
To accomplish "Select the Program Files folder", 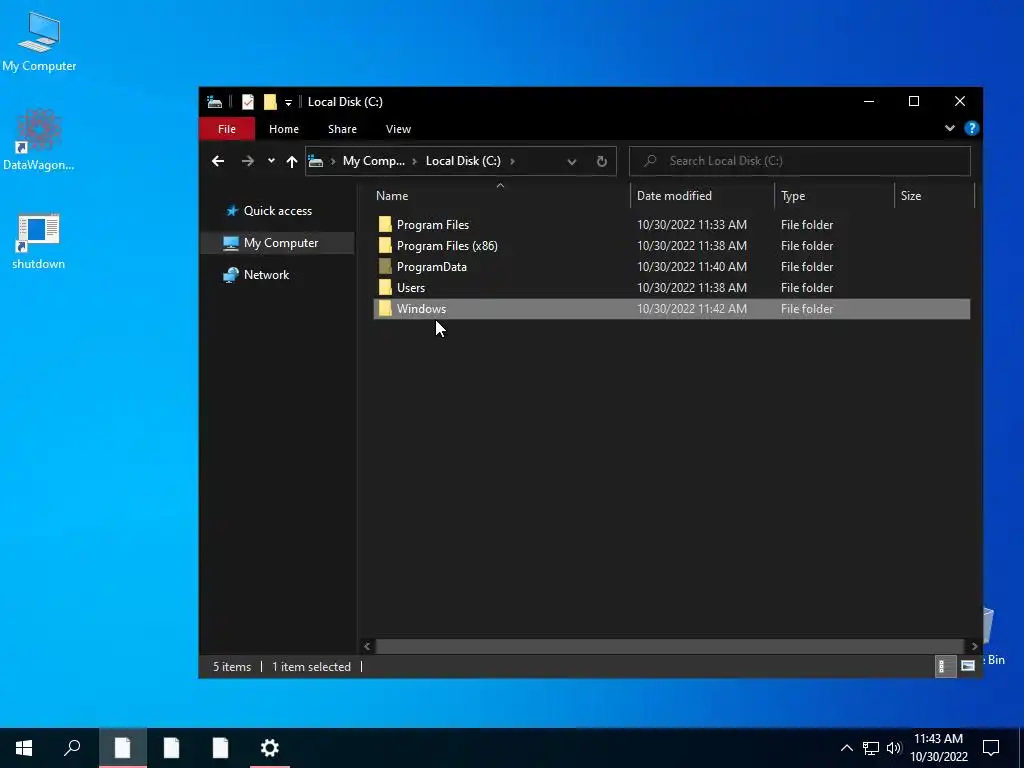I will pyautogui.click(x=671, y=225).
